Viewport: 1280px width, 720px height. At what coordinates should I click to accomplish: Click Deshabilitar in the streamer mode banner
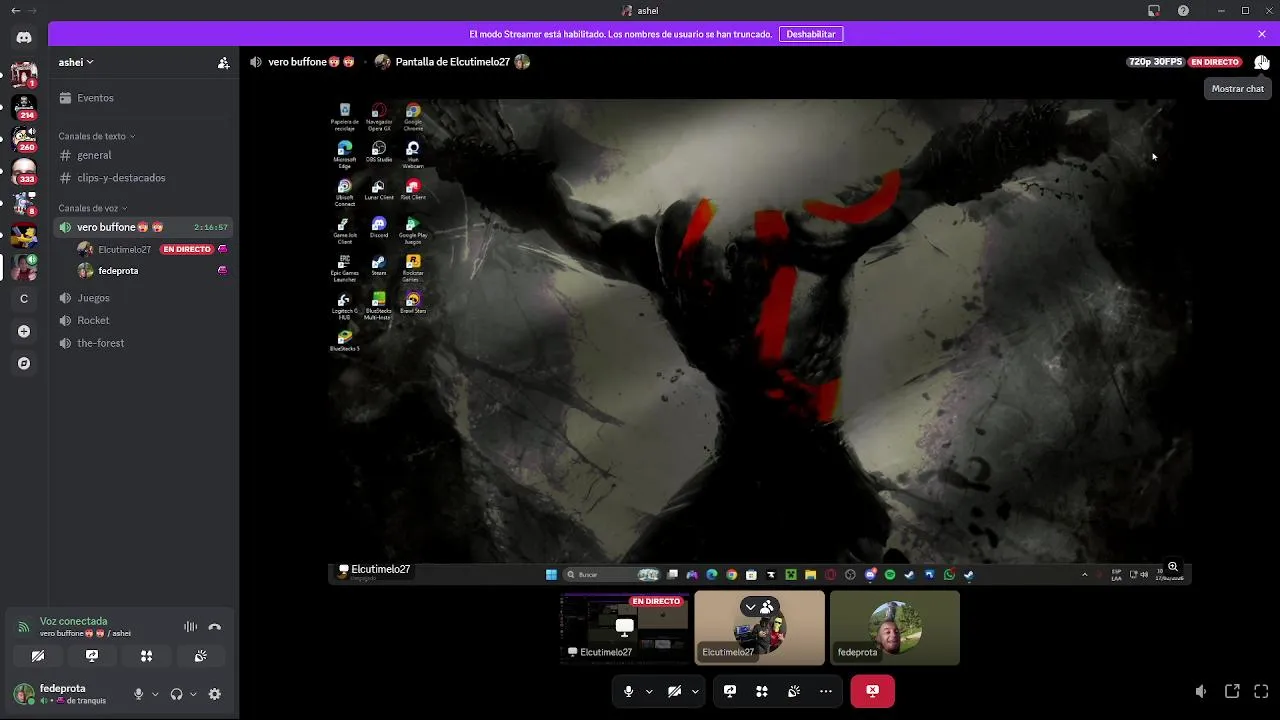811,34
